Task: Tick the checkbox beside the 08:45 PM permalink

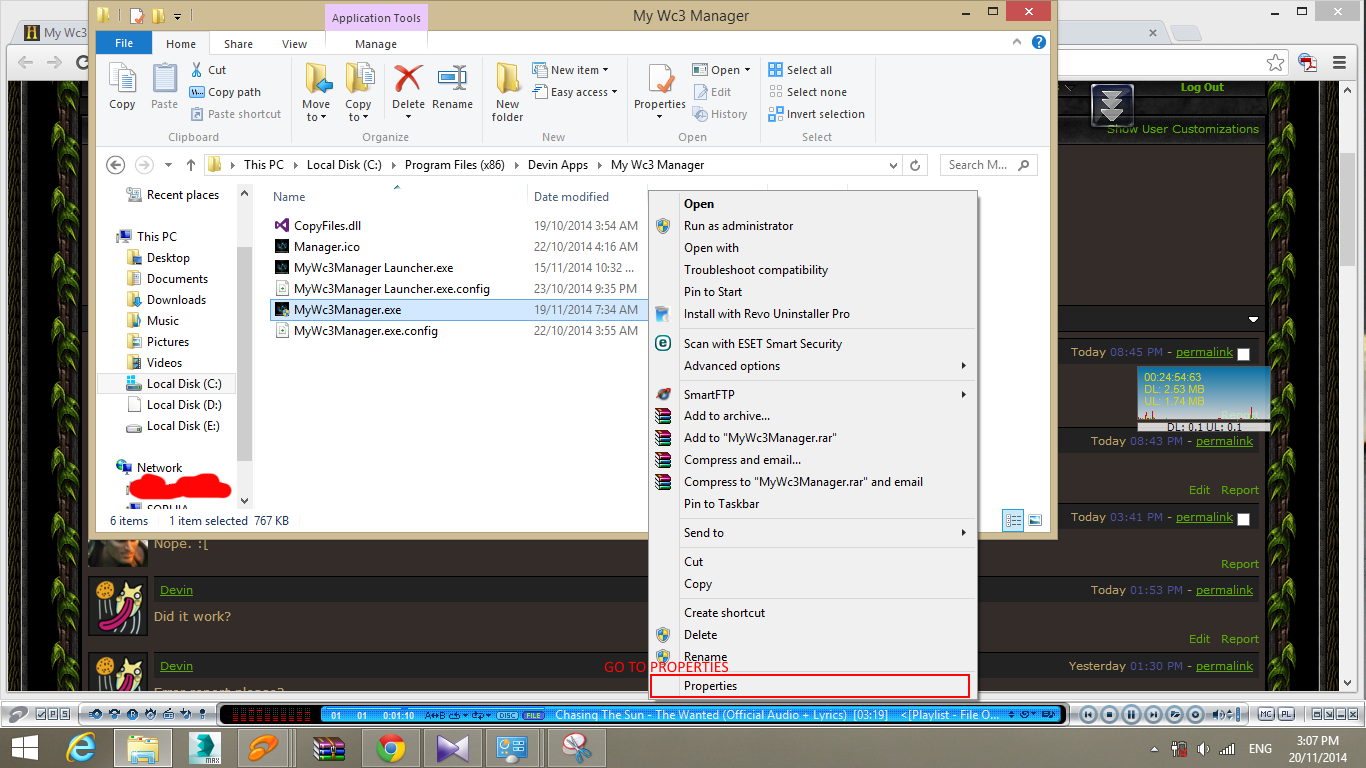Action: point(1243,354)
